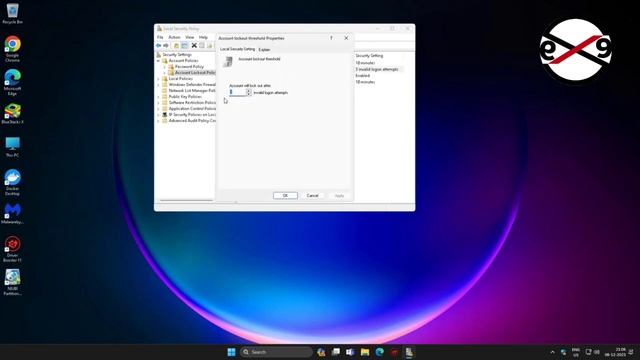
Task: Select the Malwarebytes desktop shortcut
Action: point(12,214)
